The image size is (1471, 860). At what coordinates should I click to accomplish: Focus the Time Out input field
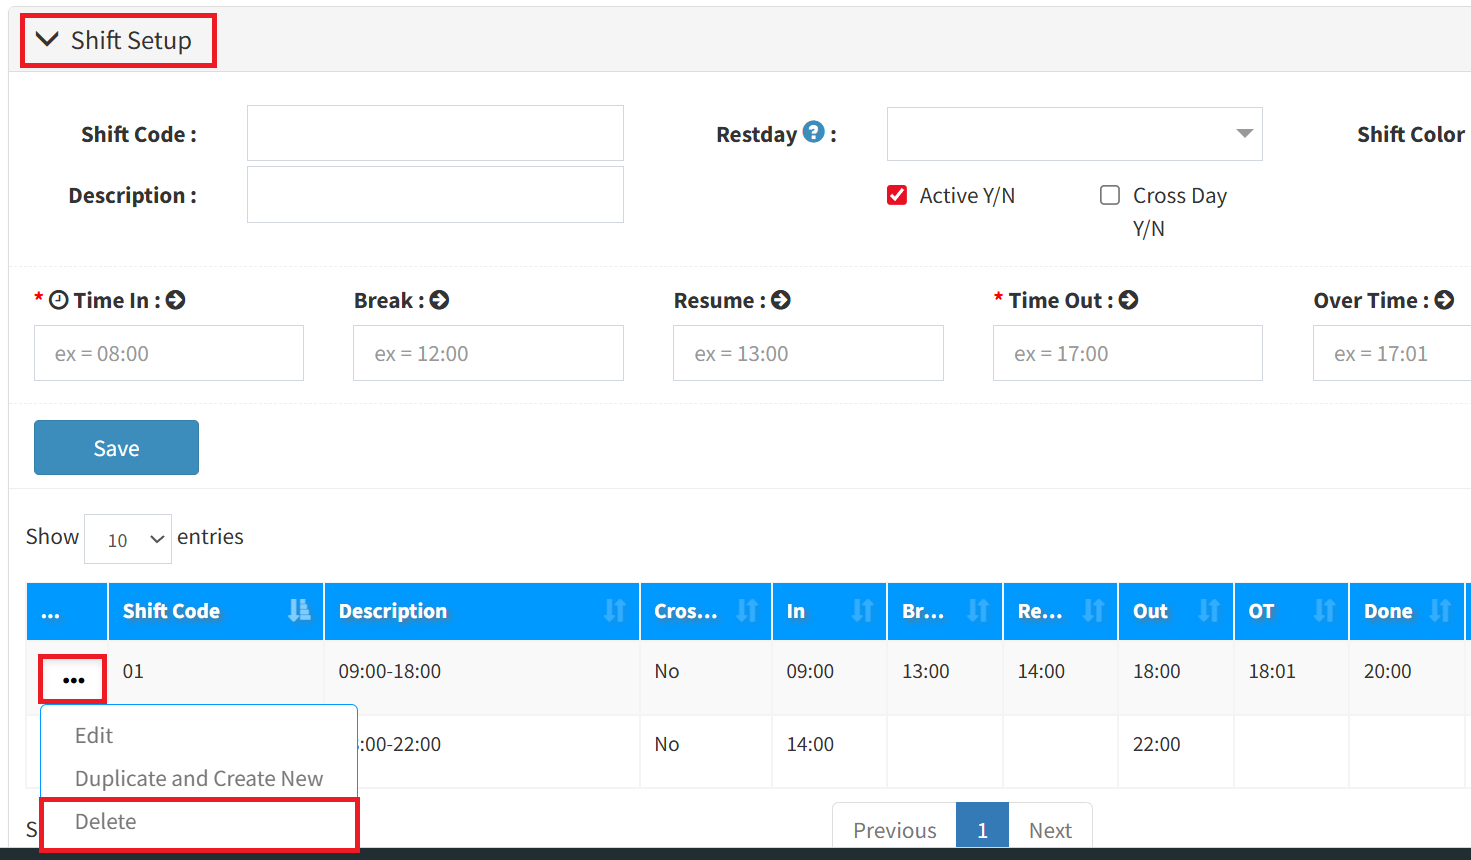pos(1127,353)
